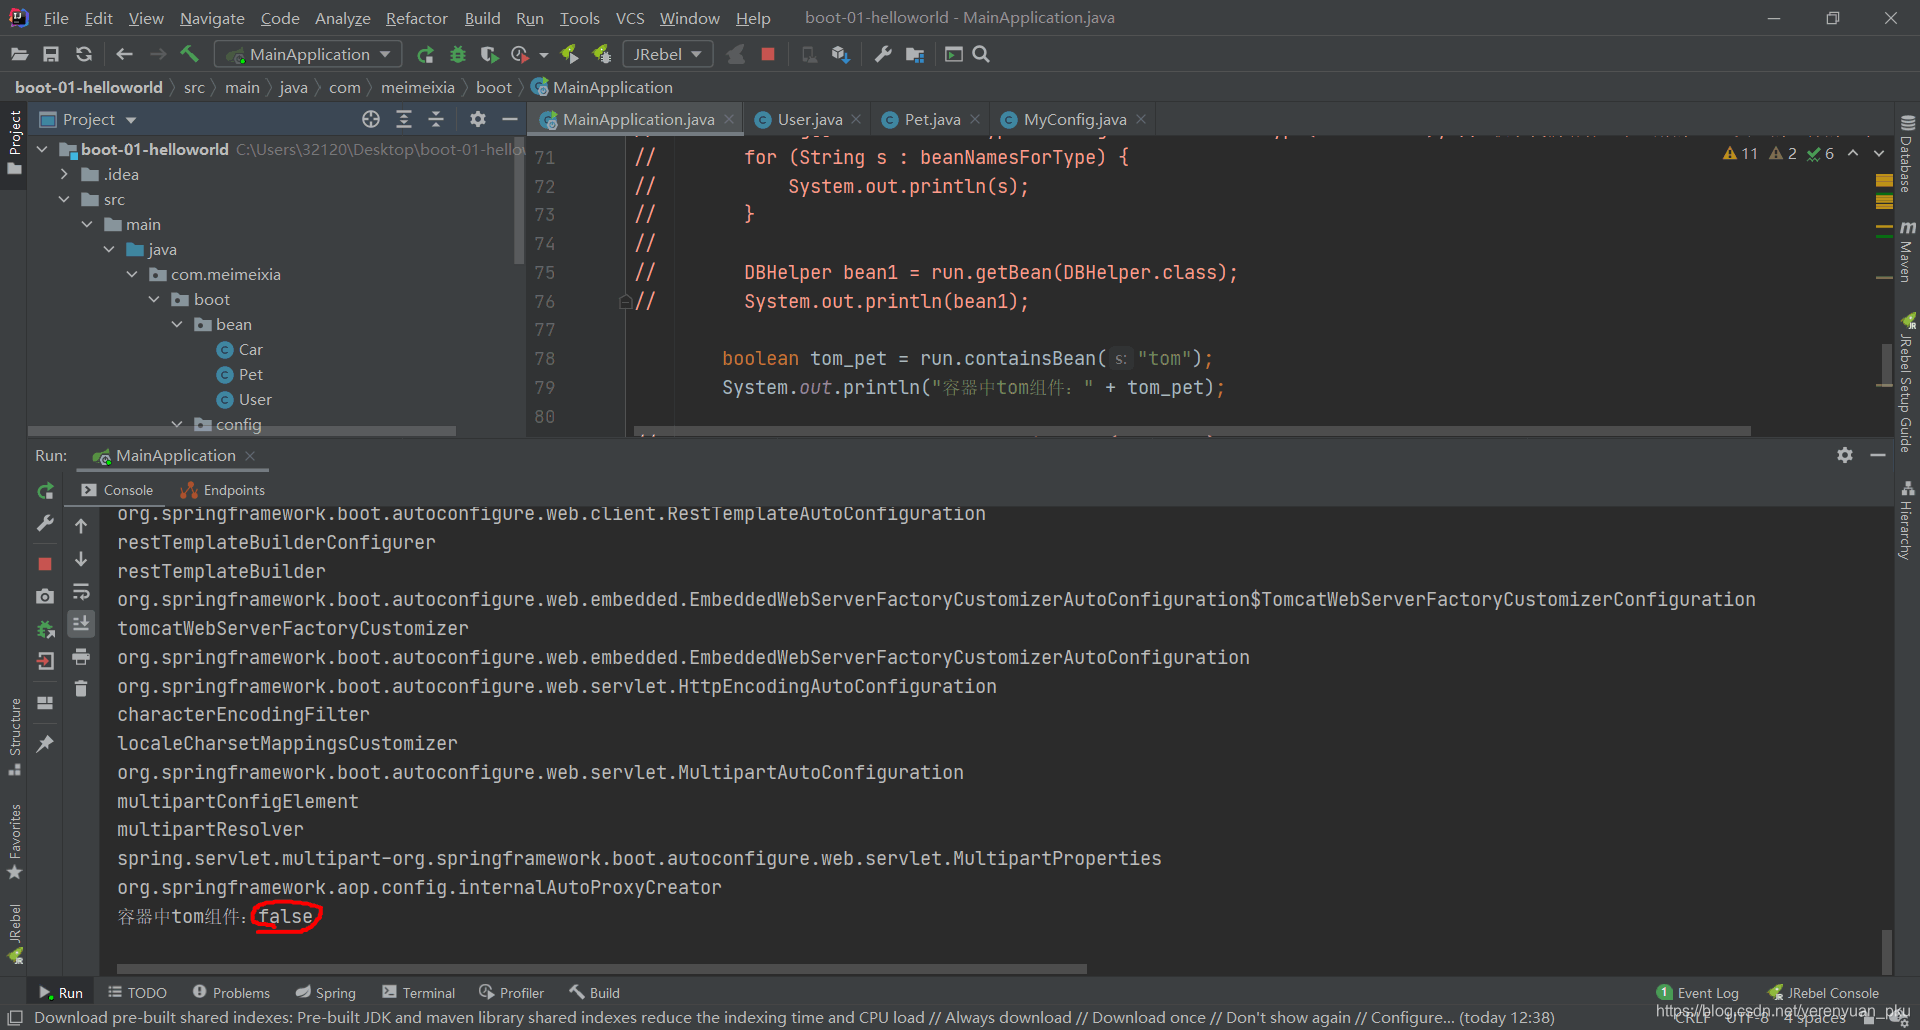Viewport: 1920px width, 1030px height.
Task: Locate the opened file in Project tree
Action: [371, 119]
